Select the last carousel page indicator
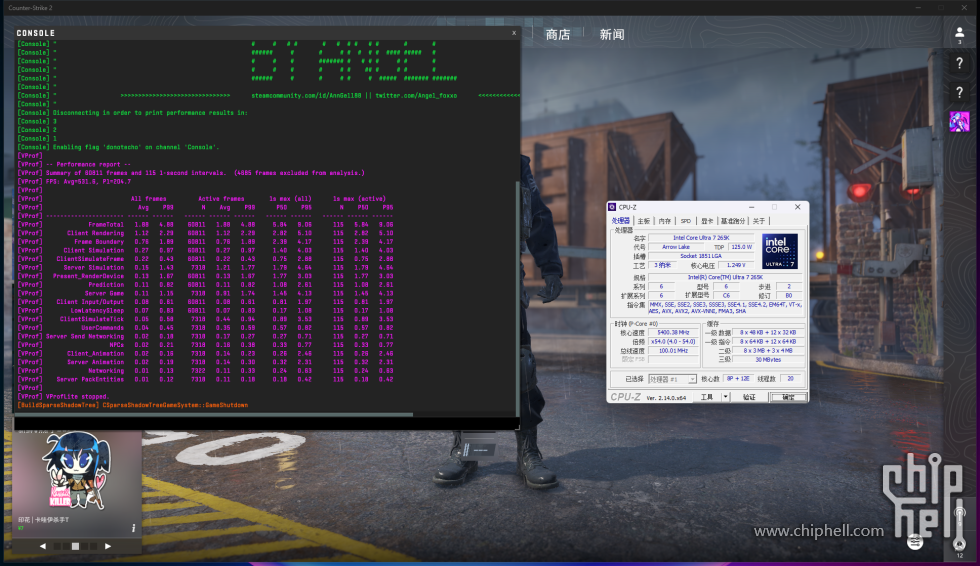The height and width of the screenshot is (566, 980). (x=93, y=546)
